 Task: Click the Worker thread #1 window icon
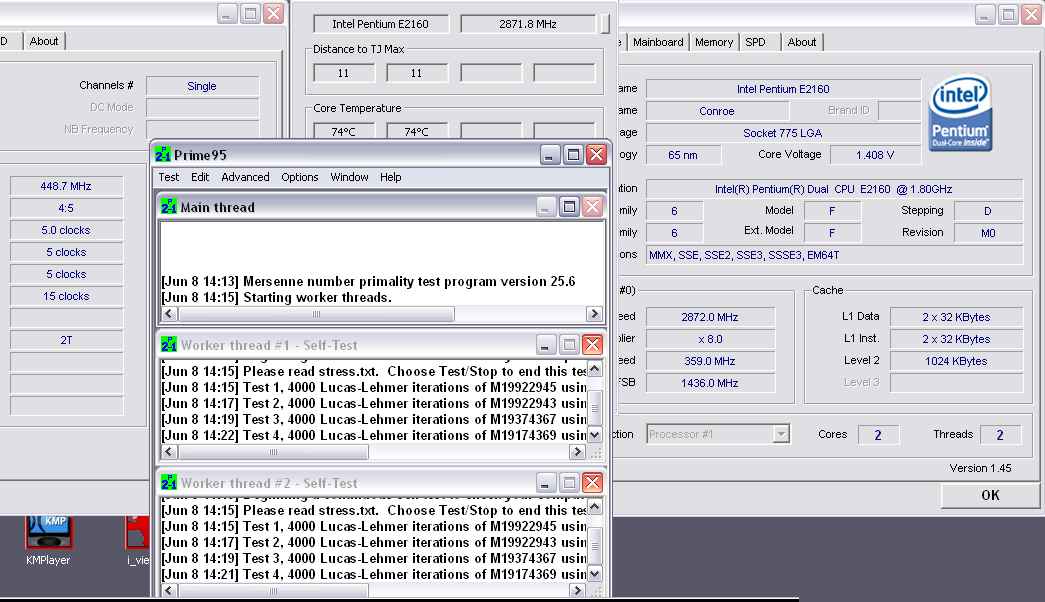pyautogui.click(x=169, y=345)
